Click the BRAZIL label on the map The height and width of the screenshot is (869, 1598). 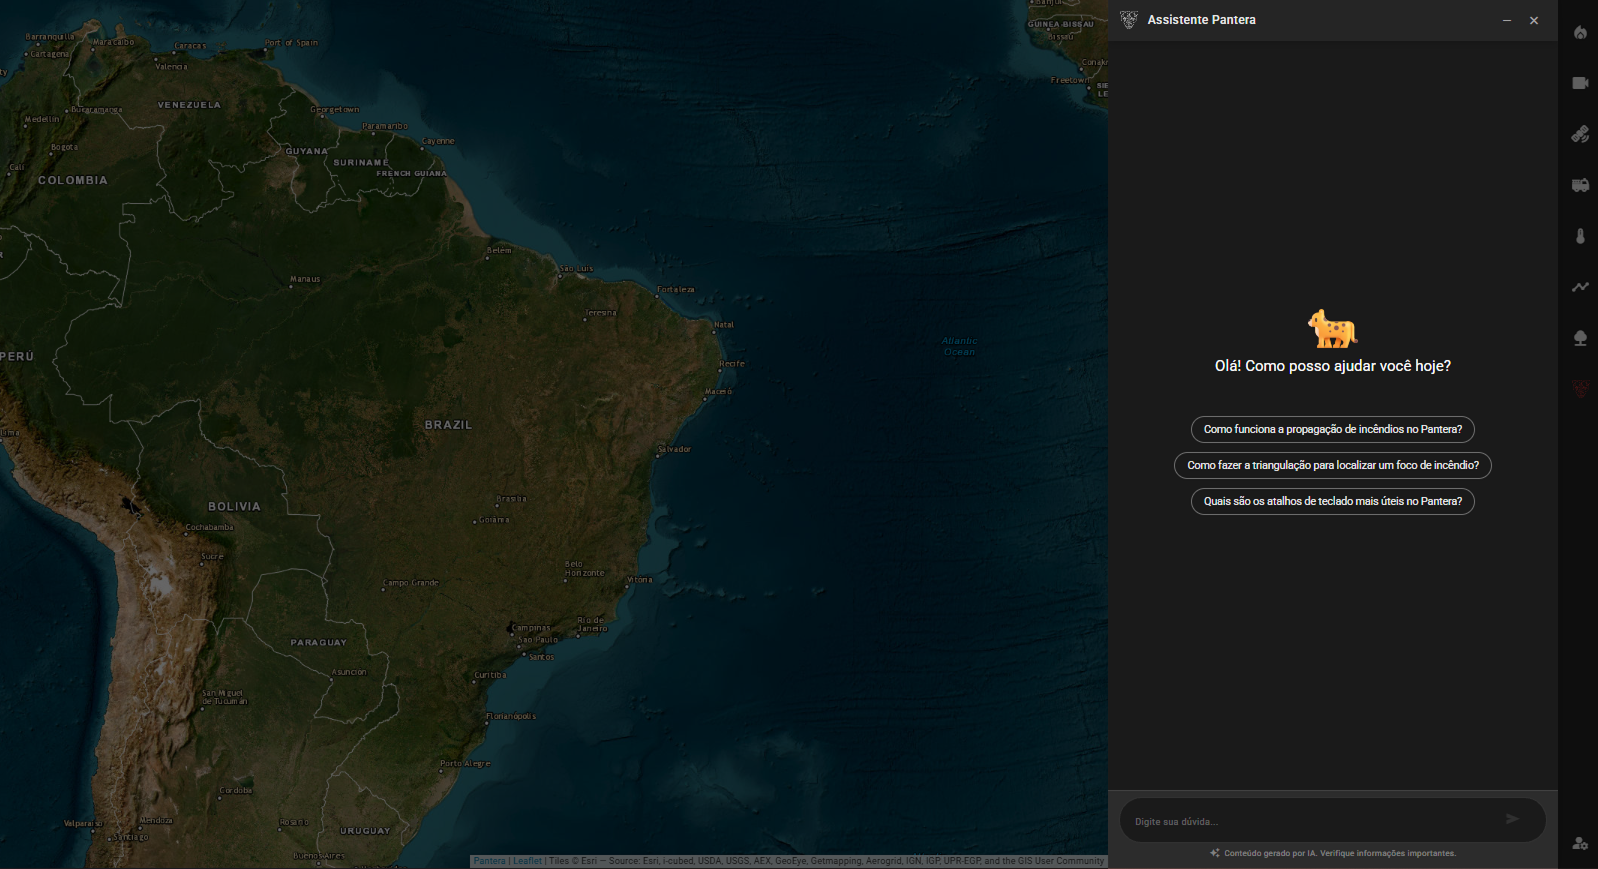point(448,425)
